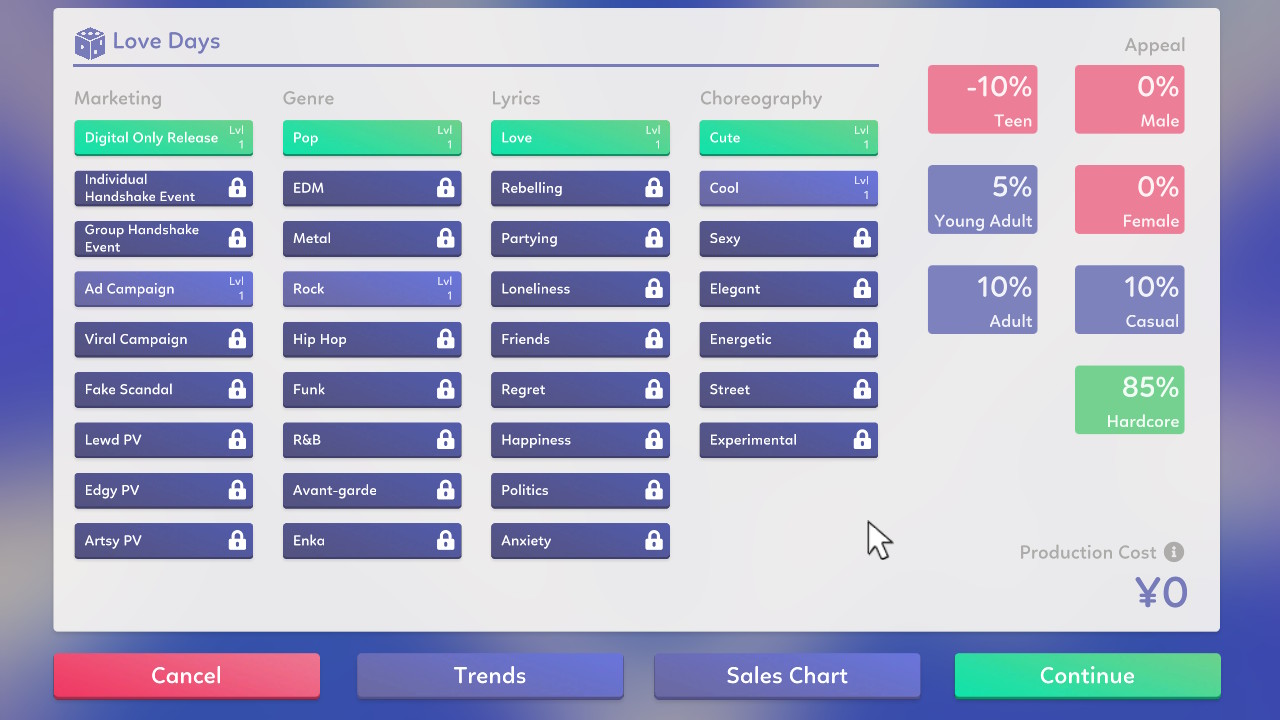Click the Appeal heading text
Screen dimensions: 1280x720
[x=1155, y=45]
